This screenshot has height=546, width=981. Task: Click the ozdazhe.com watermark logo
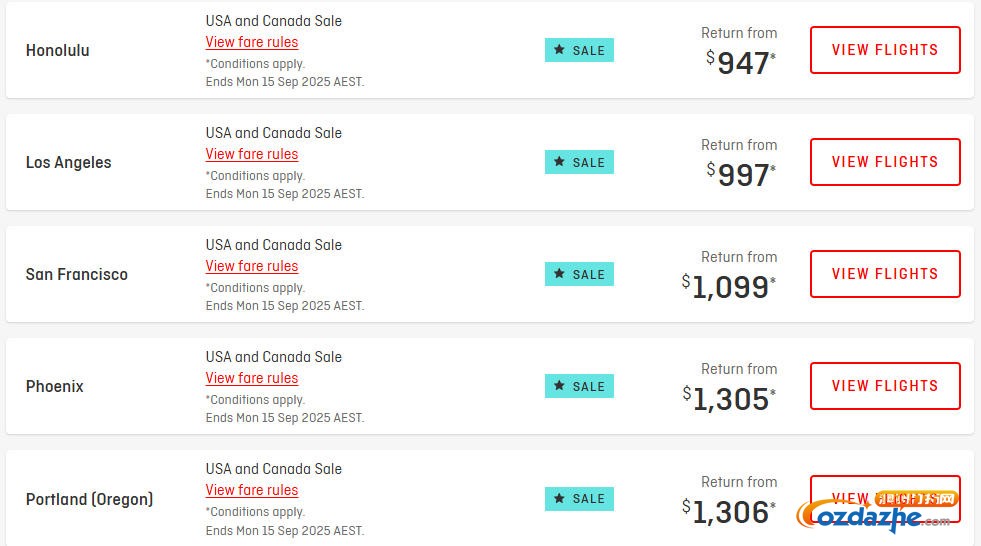click(875, 515)
